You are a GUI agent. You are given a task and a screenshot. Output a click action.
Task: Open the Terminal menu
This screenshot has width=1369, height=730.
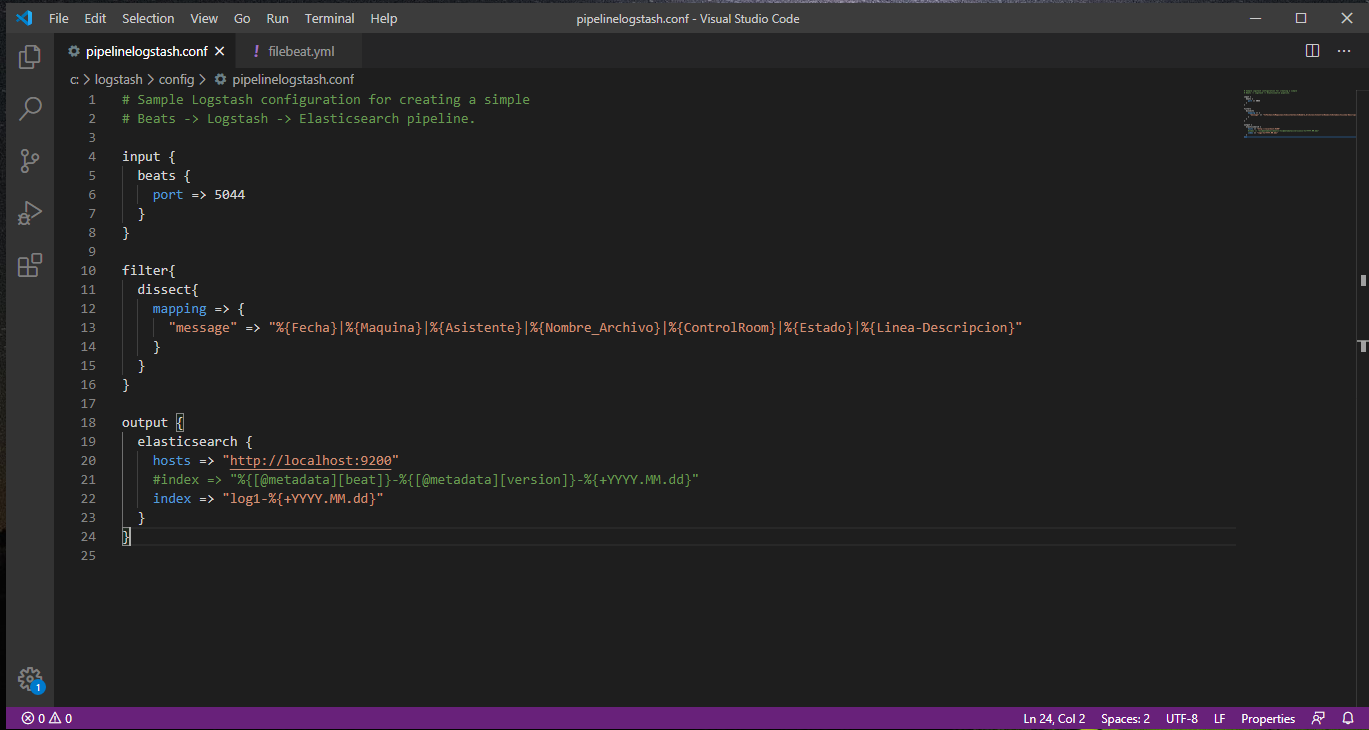click(x=329, y=18)
